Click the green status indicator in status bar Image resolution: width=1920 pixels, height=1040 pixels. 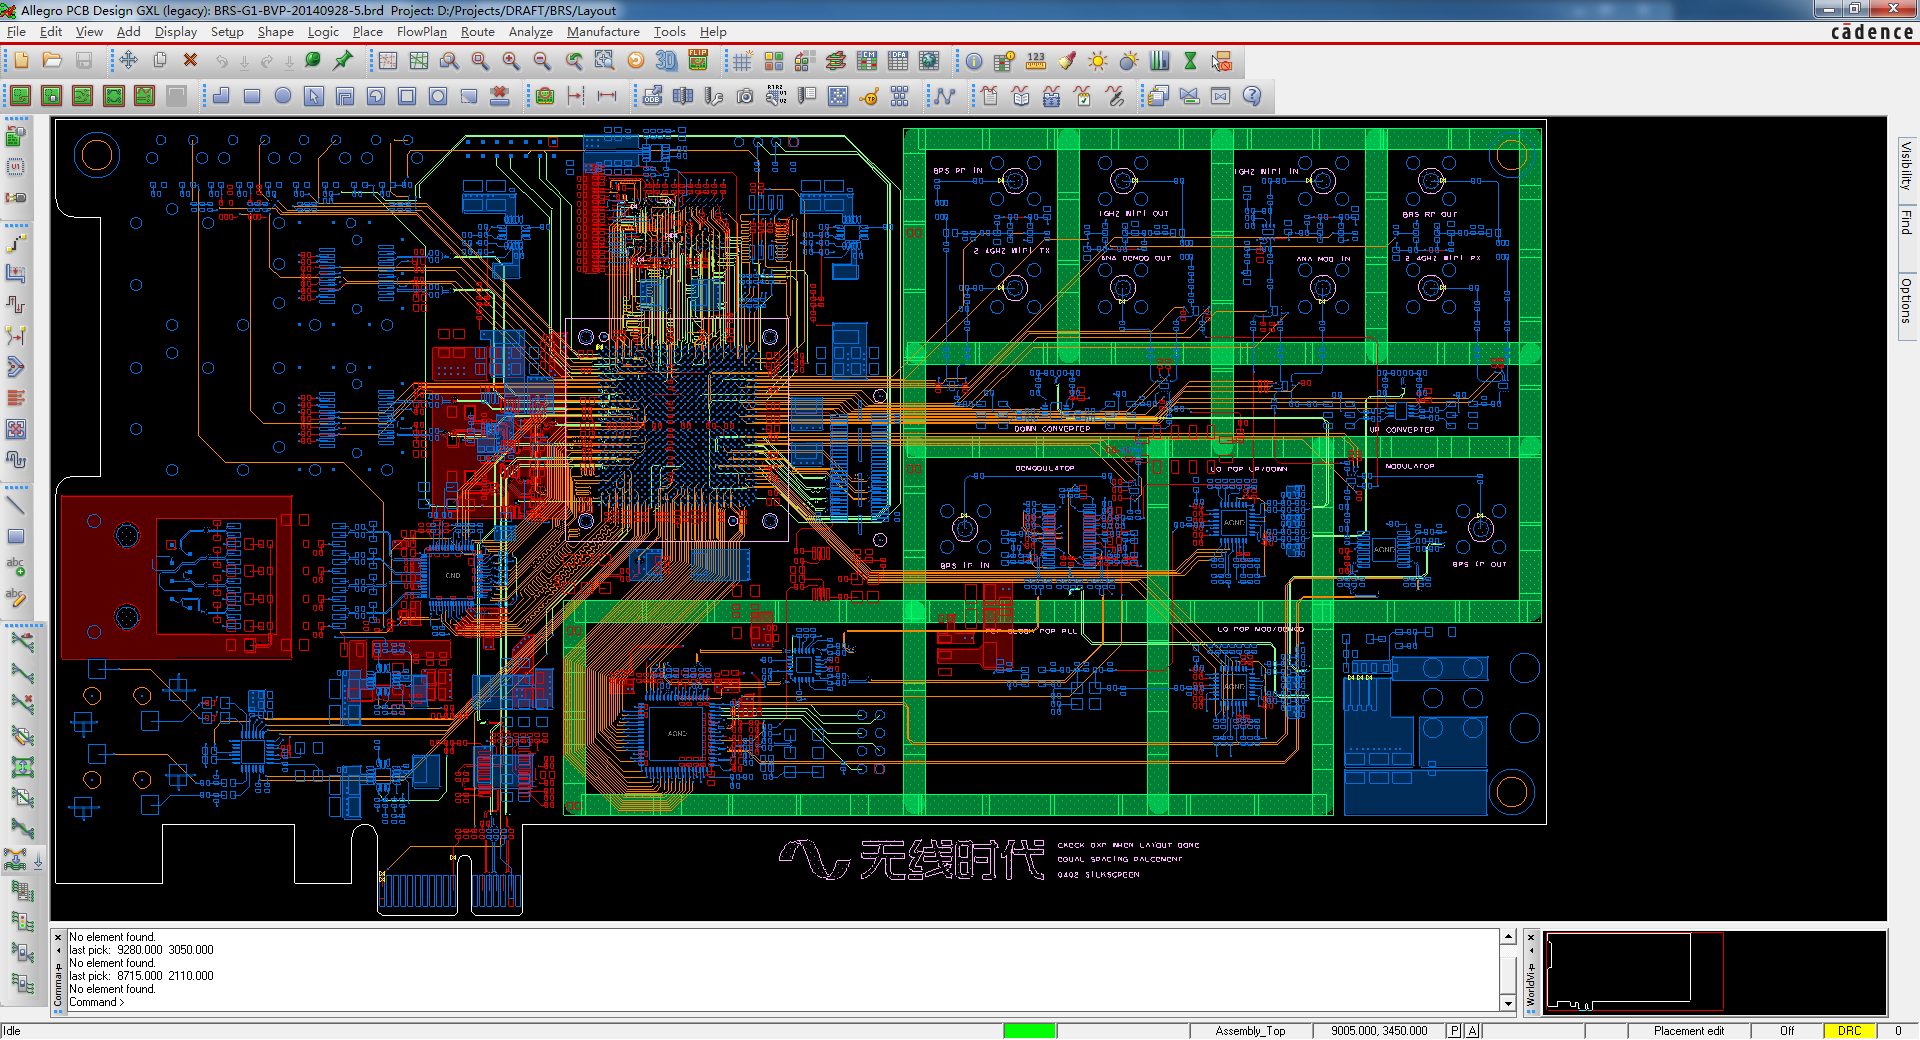1029,1031
